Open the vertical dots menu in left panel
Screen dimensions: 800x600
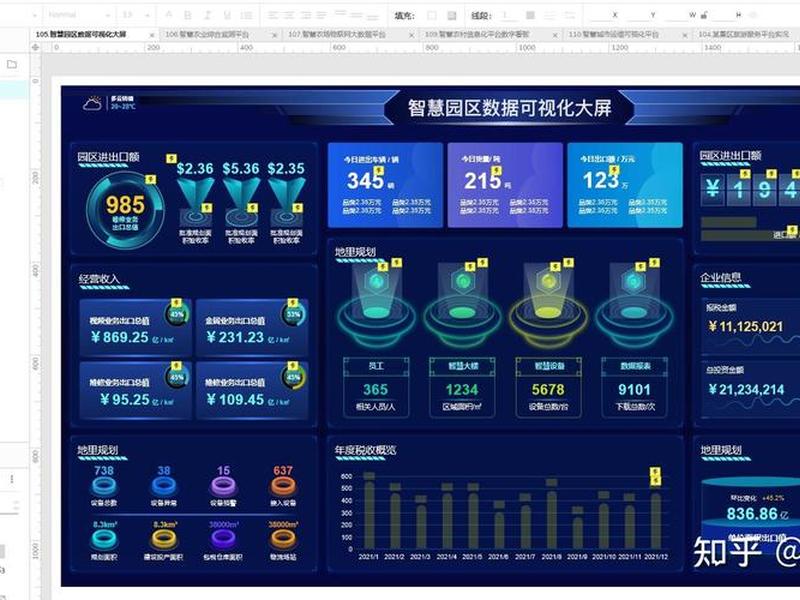[12, 479]
